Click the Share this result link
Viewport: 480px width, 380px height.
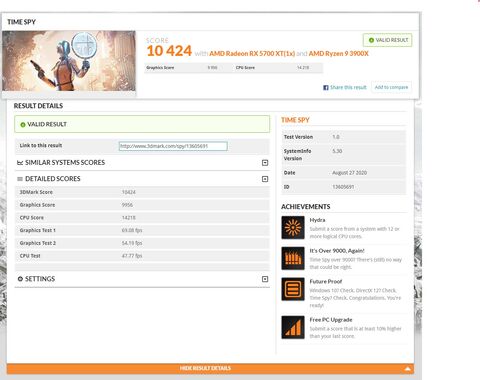coord(348,87)
